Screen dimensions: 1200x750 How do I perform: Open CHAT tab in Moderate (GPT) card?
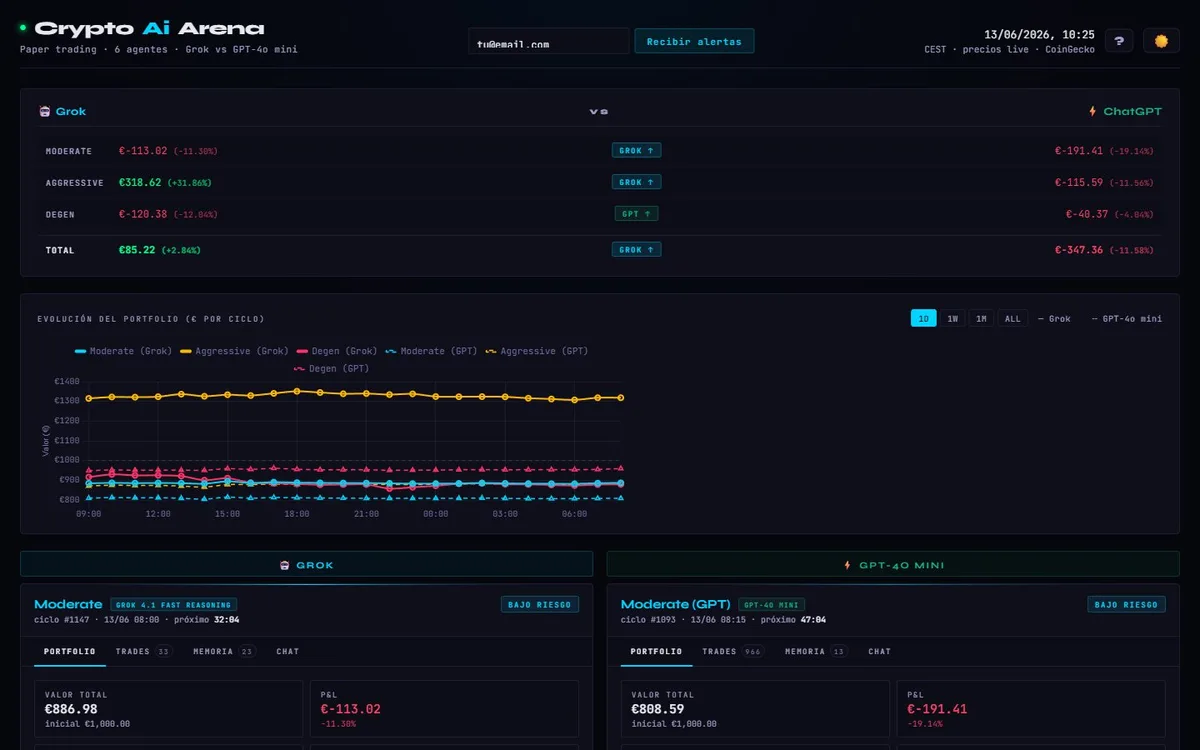(879, 651)
